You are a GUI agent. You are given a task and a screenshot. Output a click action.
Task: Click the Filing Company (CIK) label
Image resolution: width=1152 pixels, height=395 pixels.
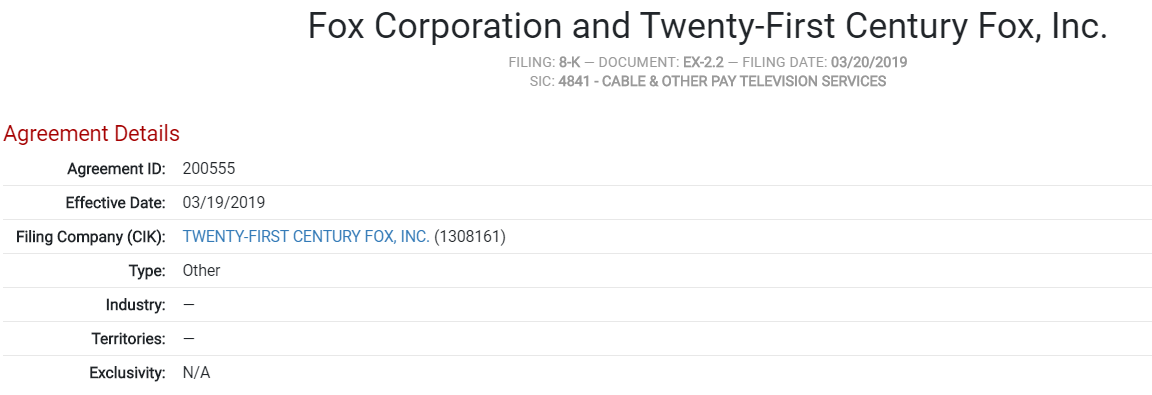pyautogui.click(x=91, y=236)
